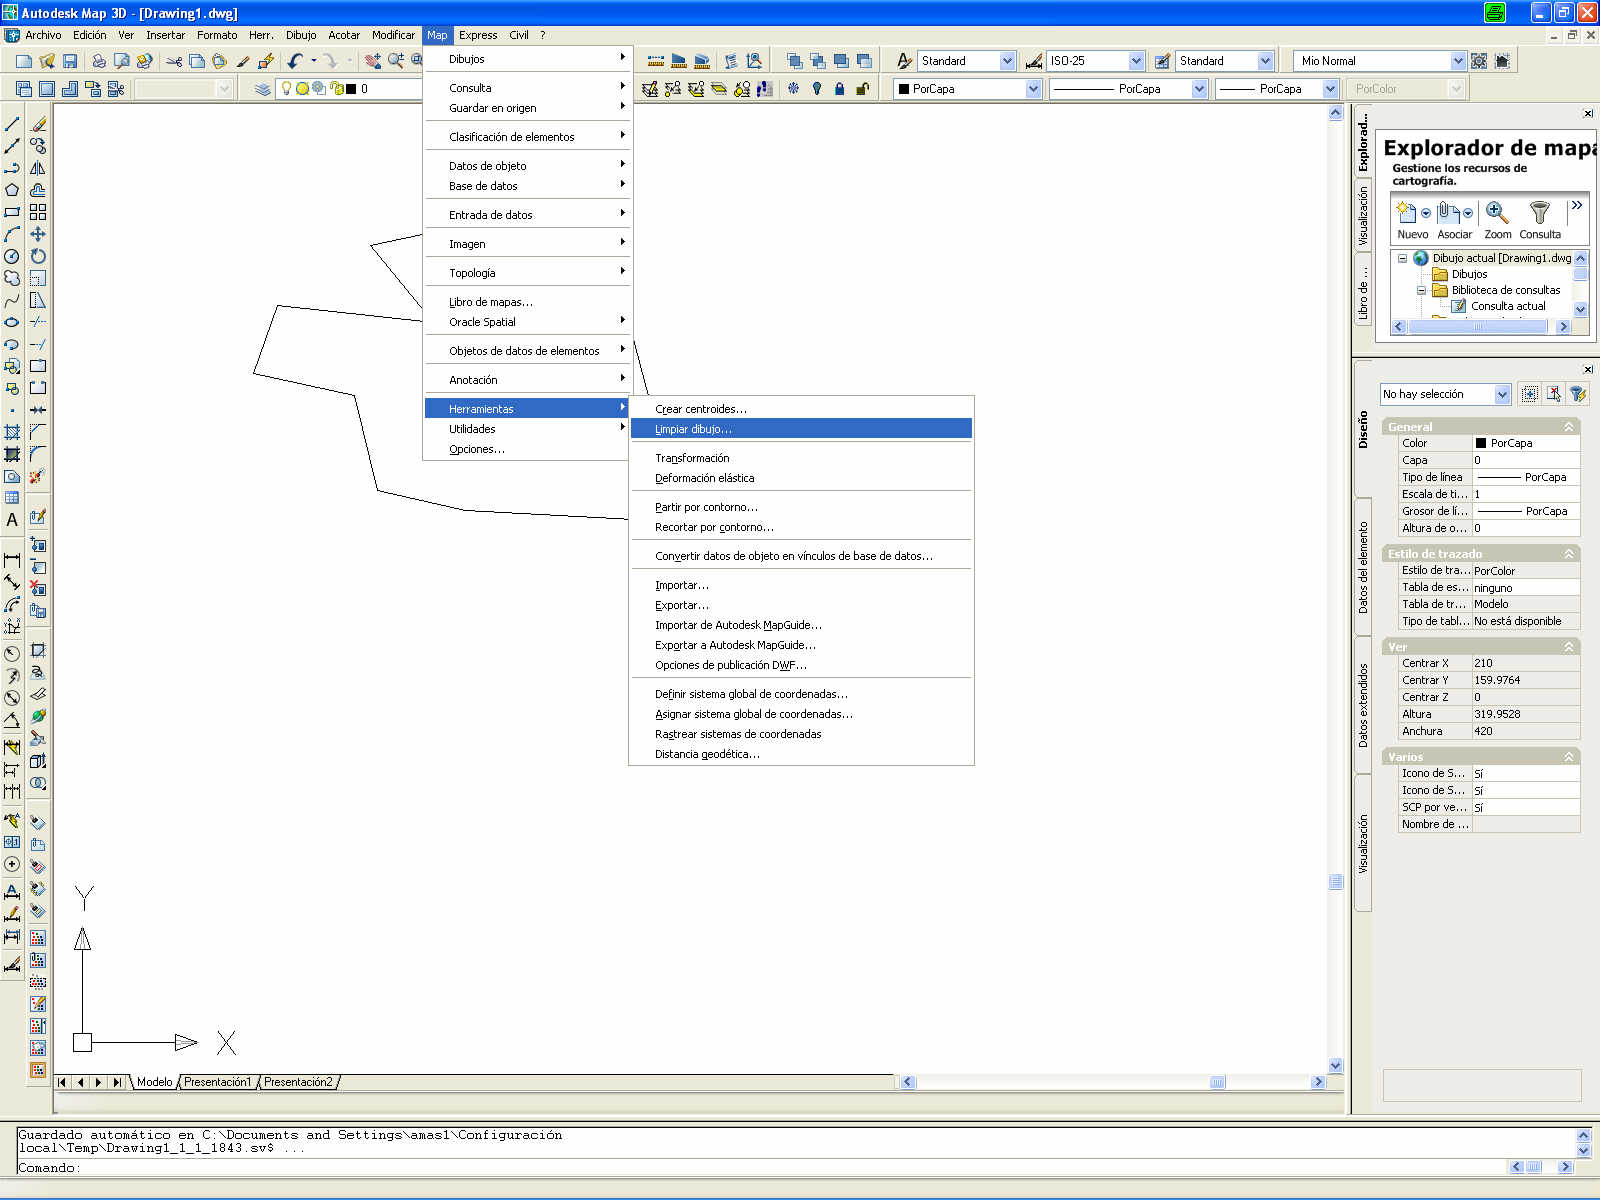This screenshot has height=1200, width=1600.
Task: Click the dimension style icon beside ISO-25
Action: point(1034,61)
